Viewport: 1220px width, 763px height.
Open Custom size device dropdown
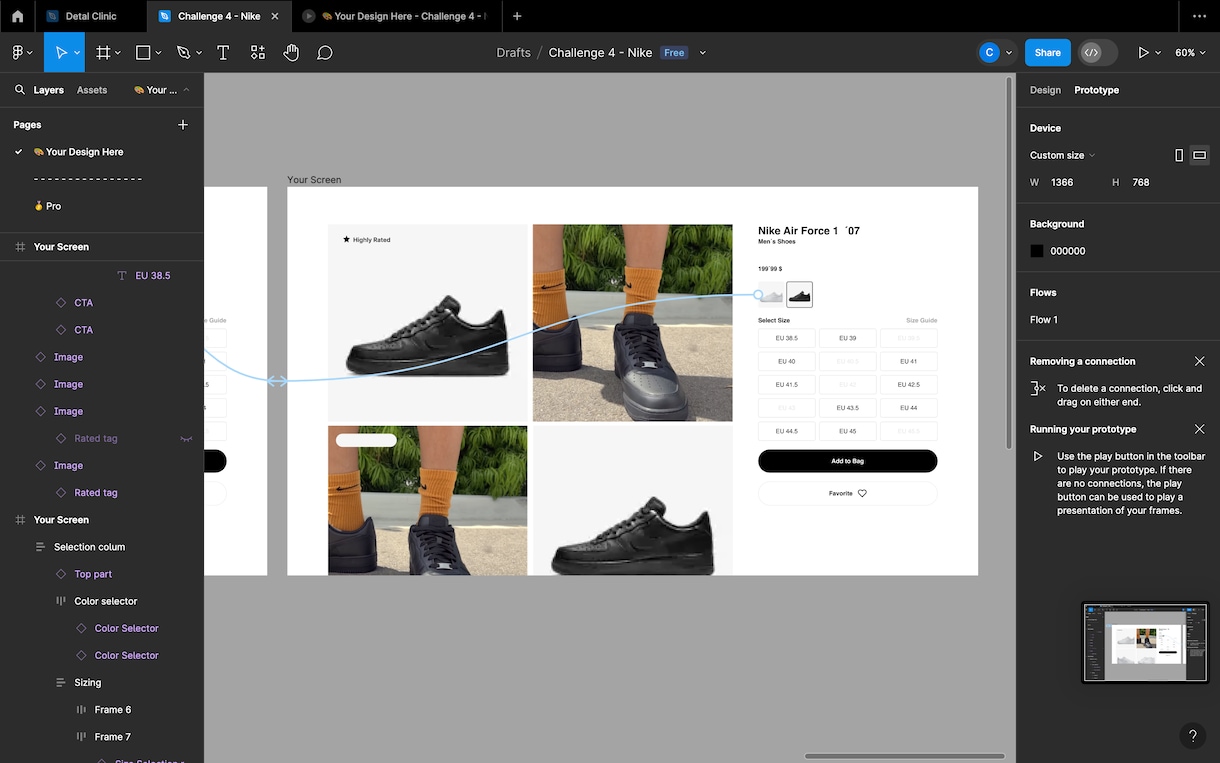(1062, 155)
